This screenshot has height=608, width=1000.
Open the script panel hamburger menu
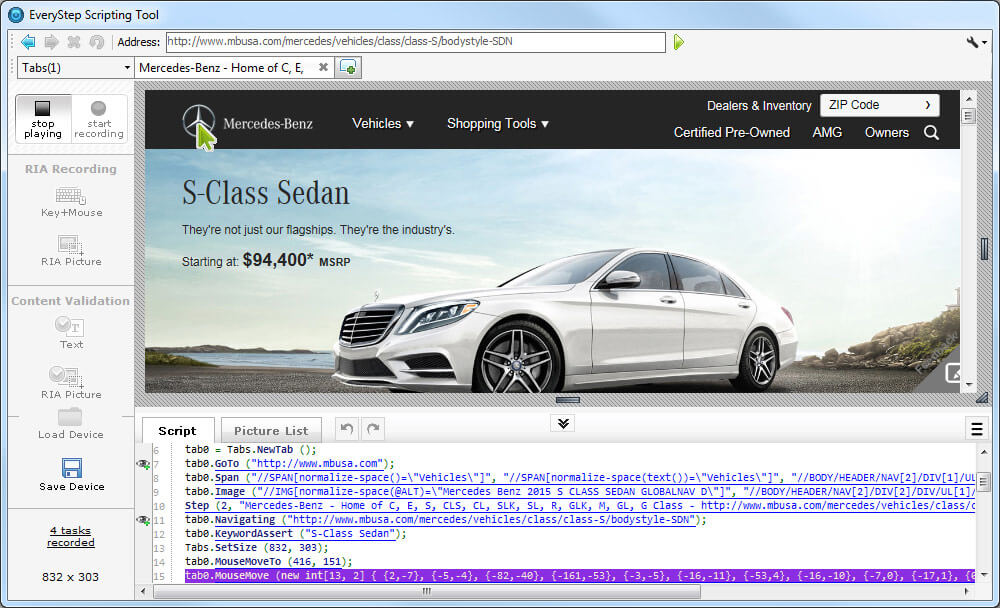pyautogui.click(x=977, y=429)
